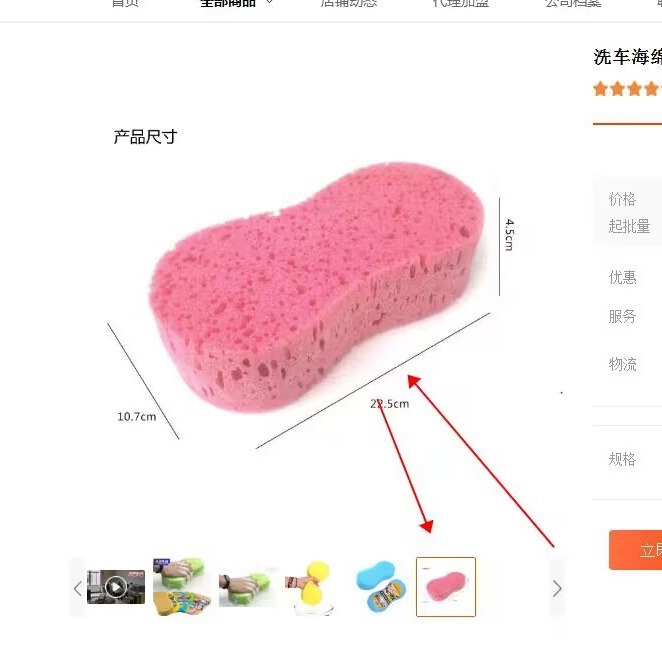Viewport: 662px width, 662px height.
Task: Click the orange star rating
Action: tap(627, 89)
